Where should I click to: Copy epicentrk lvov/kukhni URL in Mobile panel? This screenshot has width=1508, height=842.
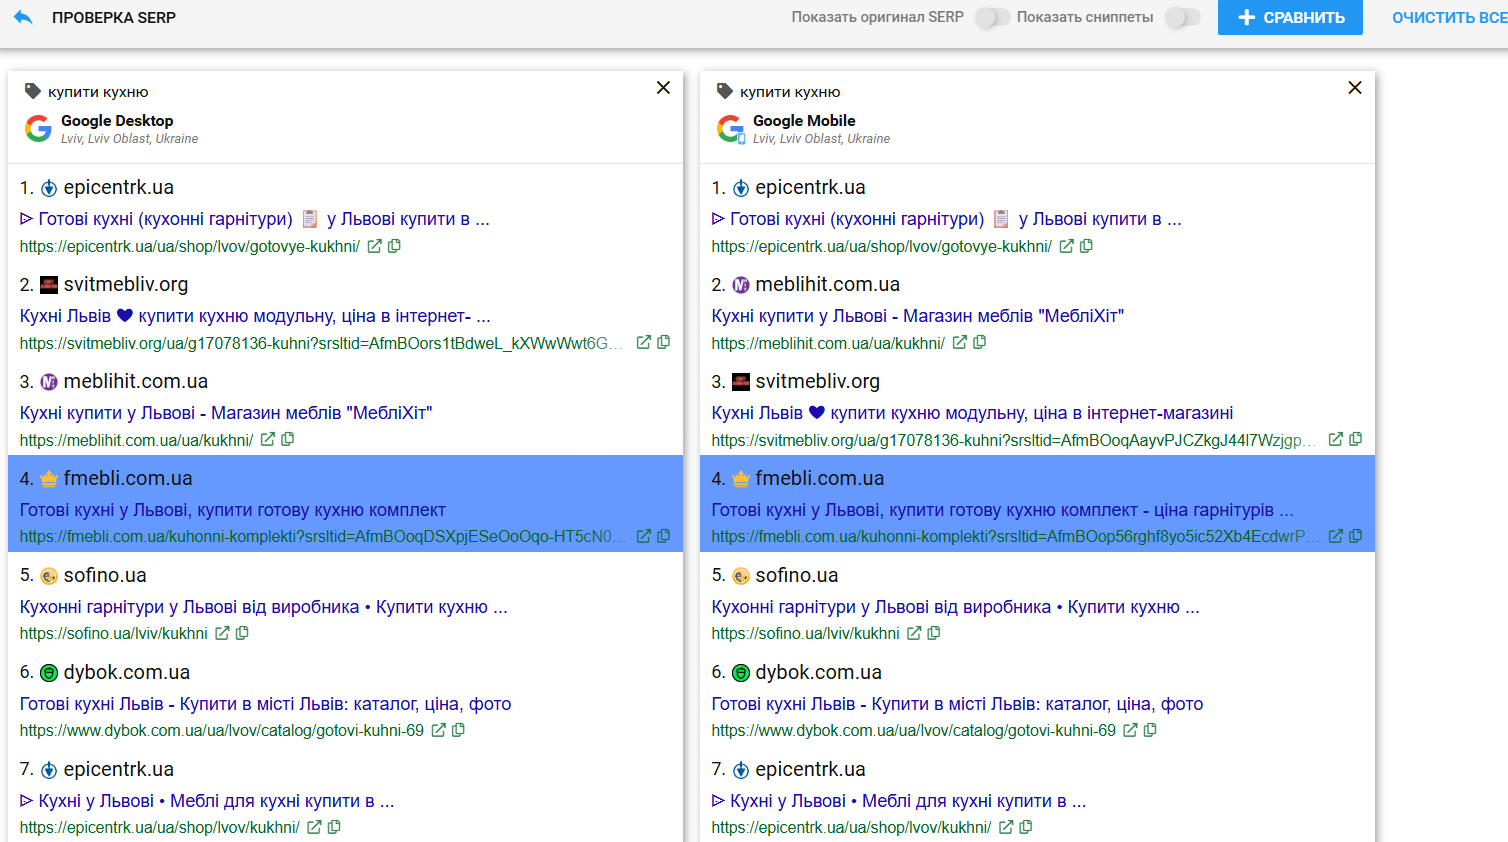click(1026, 827)
